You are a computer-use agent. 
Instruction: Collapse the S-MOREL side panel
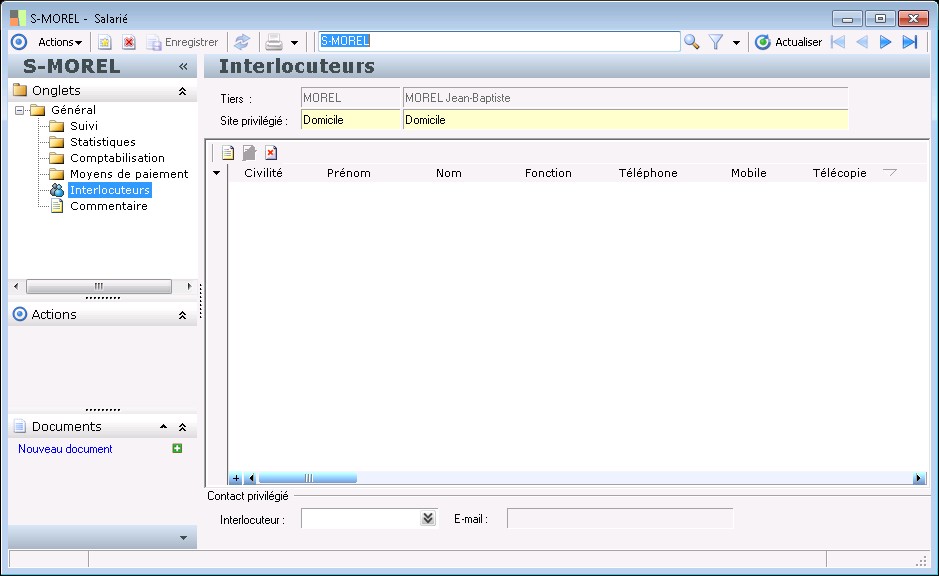point(183,66)
